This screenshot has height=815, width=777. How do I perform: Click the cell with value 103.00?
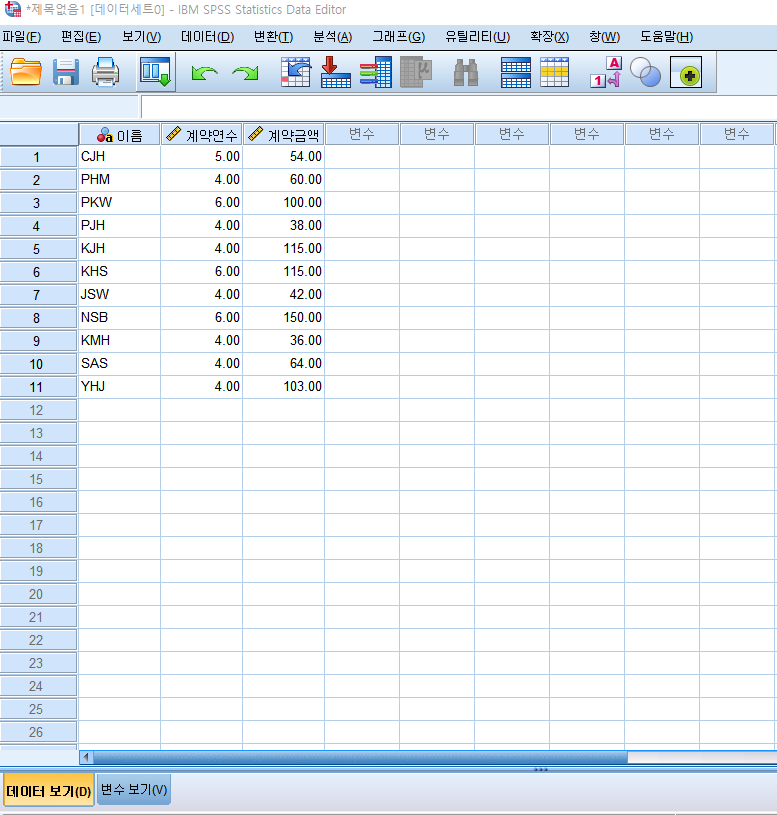click(284, 386)
